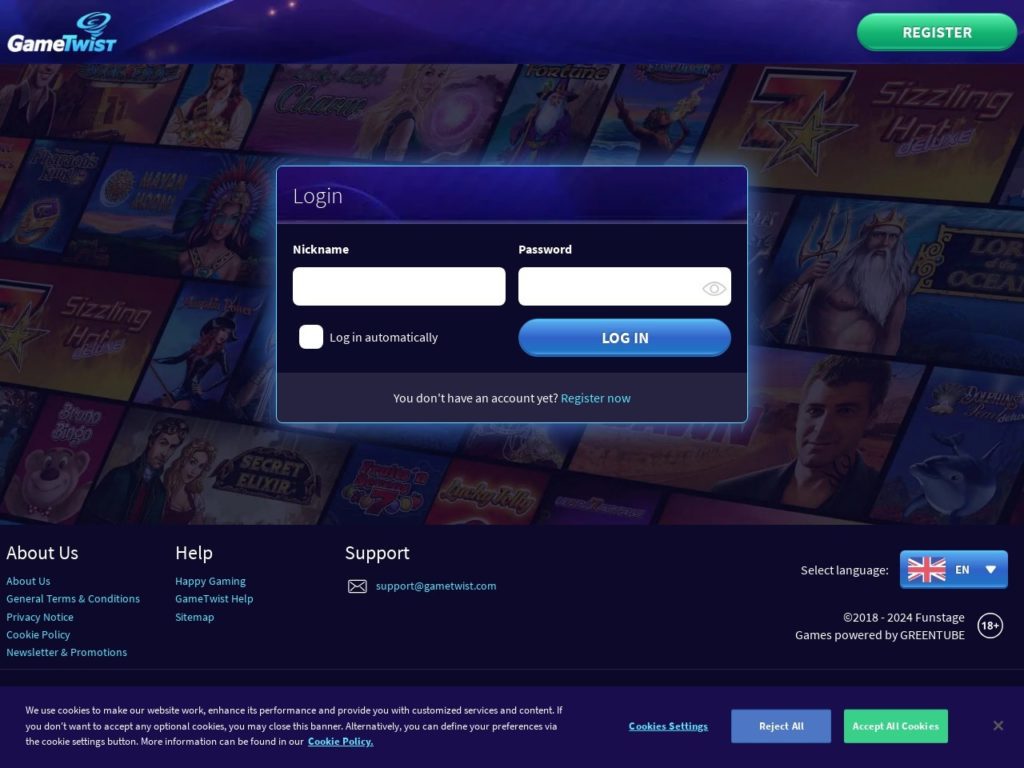The width and height of the screenshot is (1024, 768).
Task: Click the UK flag icon
Action: click(926, 569)
